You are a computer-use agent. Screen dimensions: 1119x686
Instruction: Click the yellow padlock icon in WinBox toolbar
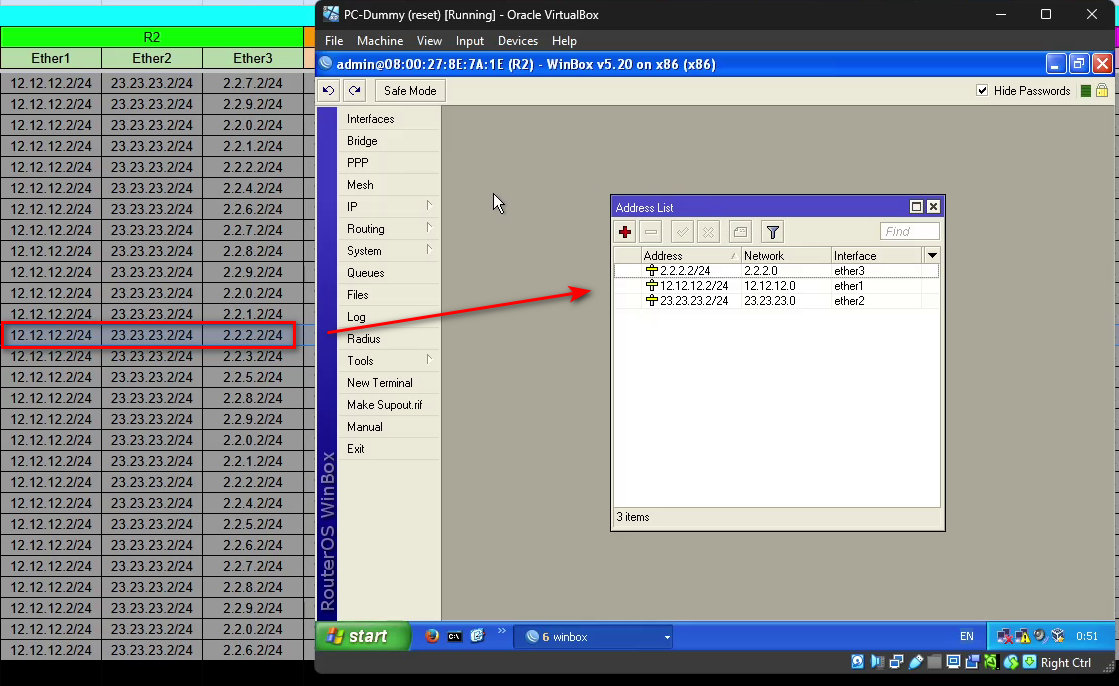(x=1102, y=91)
